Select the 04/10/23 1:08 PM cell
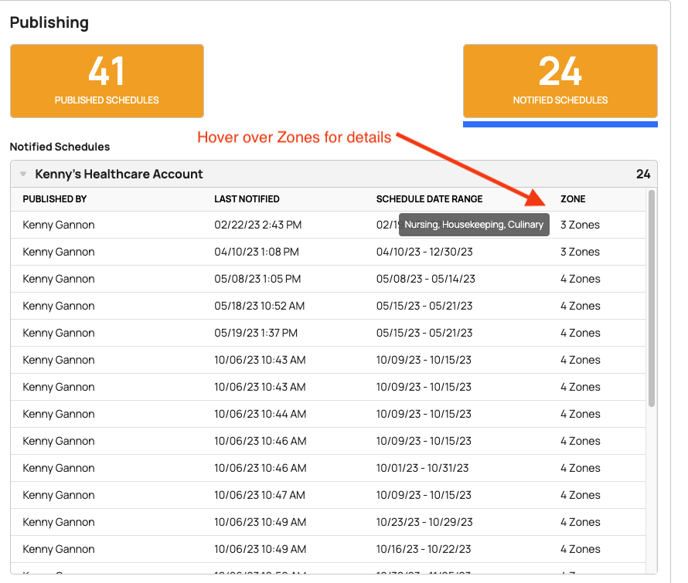Screen dimensions: 688x583 [x=256, y=252]
